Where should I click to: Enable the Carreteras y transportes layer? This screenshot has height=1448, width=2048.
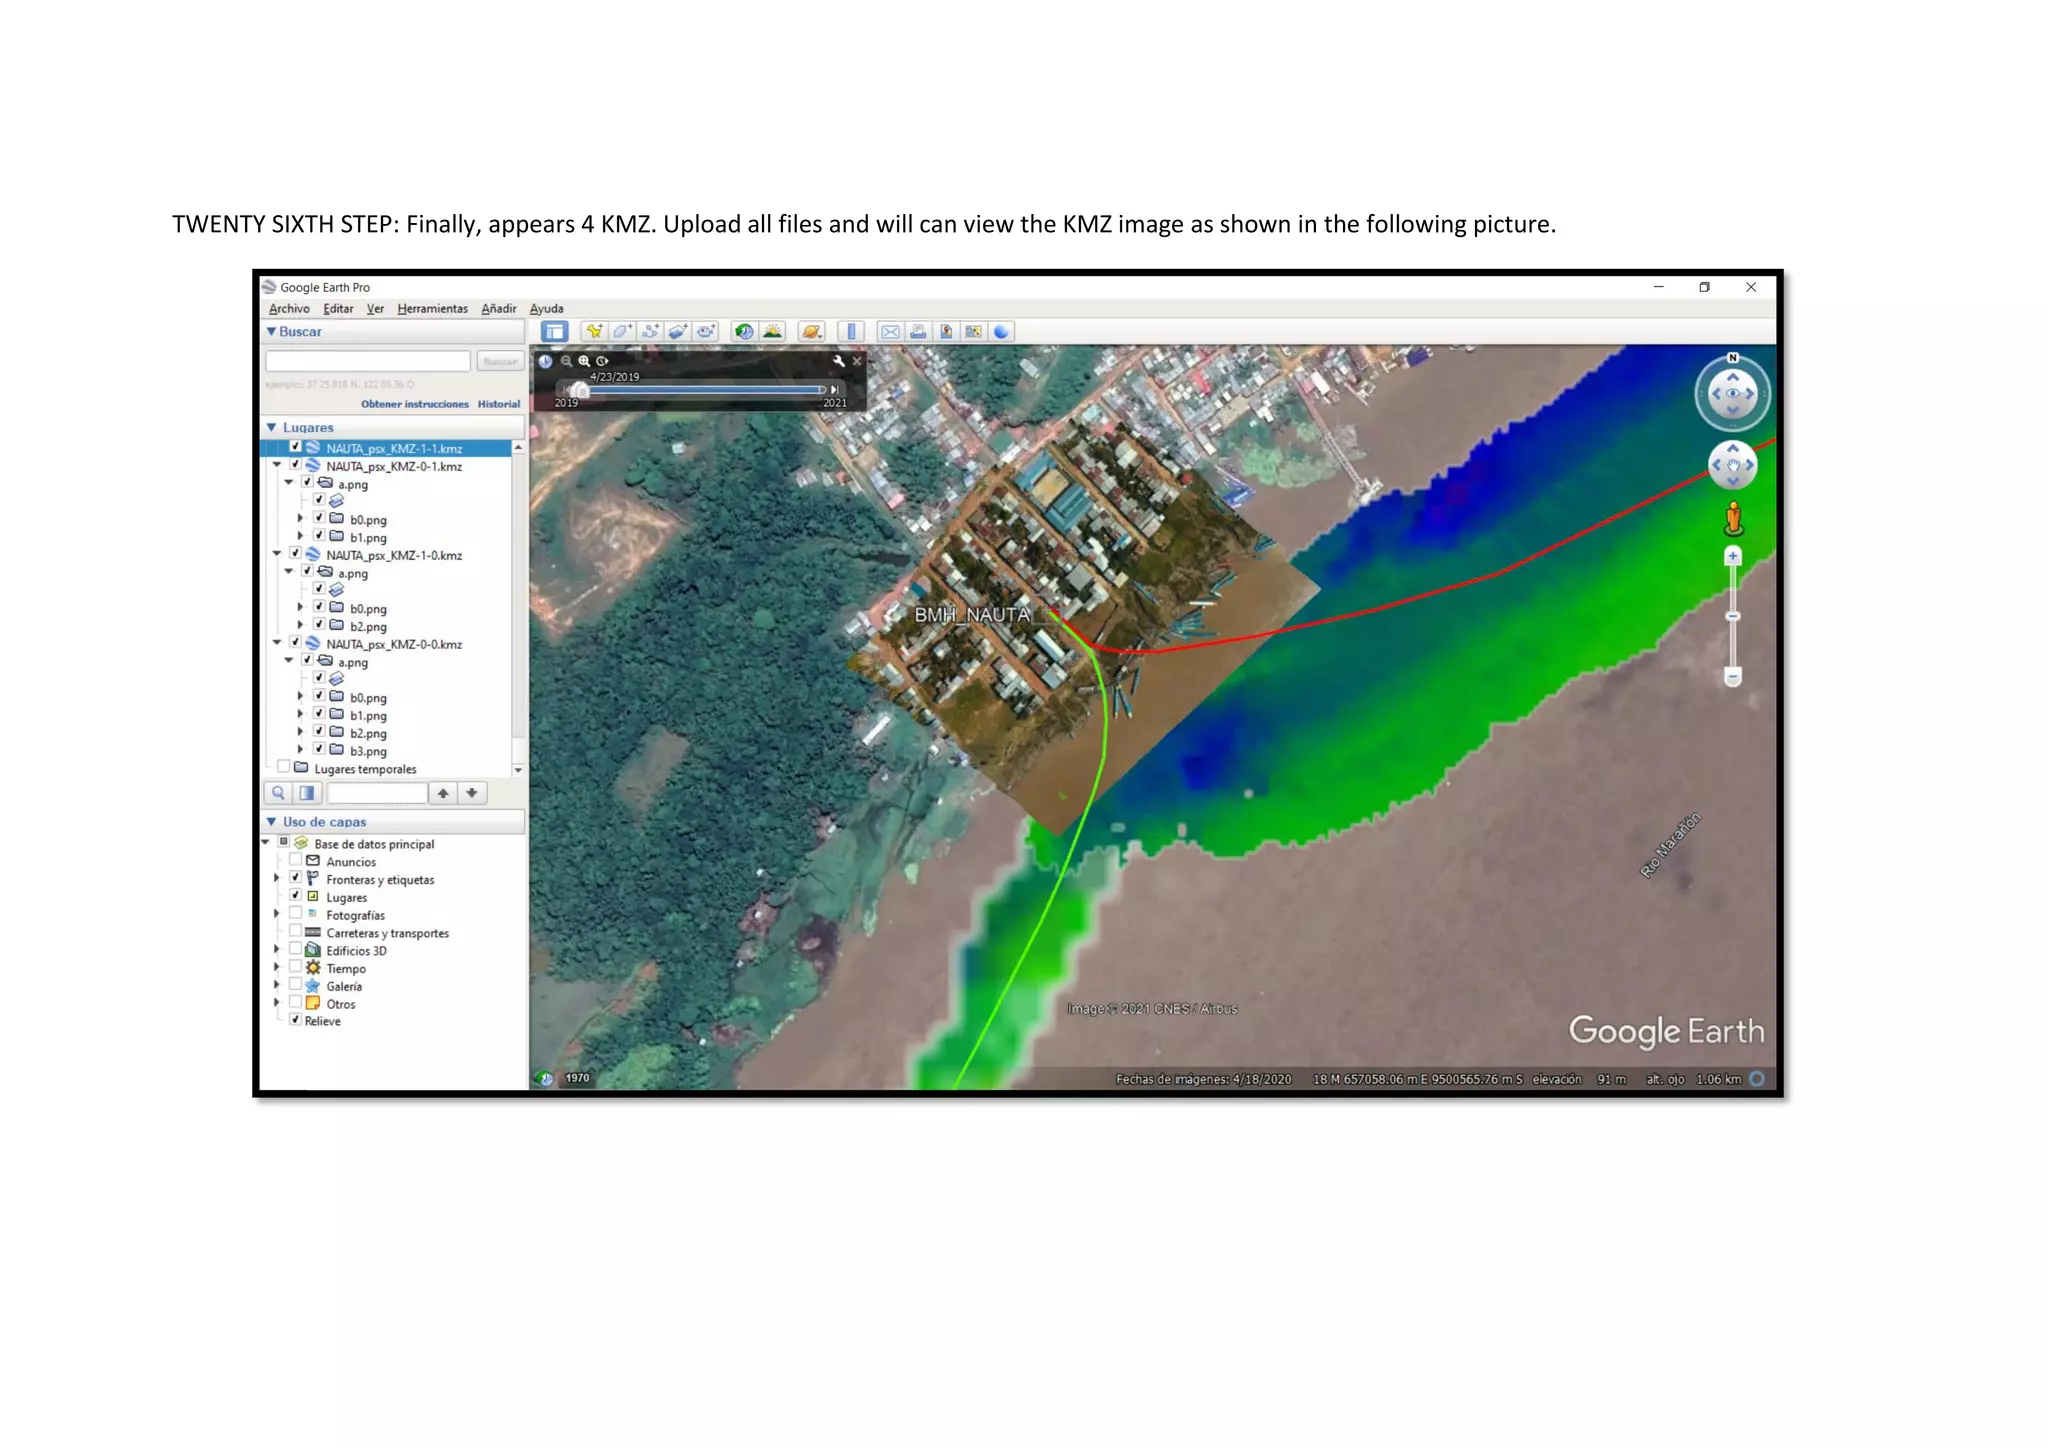pyautogui.click(x=295, y=932)
